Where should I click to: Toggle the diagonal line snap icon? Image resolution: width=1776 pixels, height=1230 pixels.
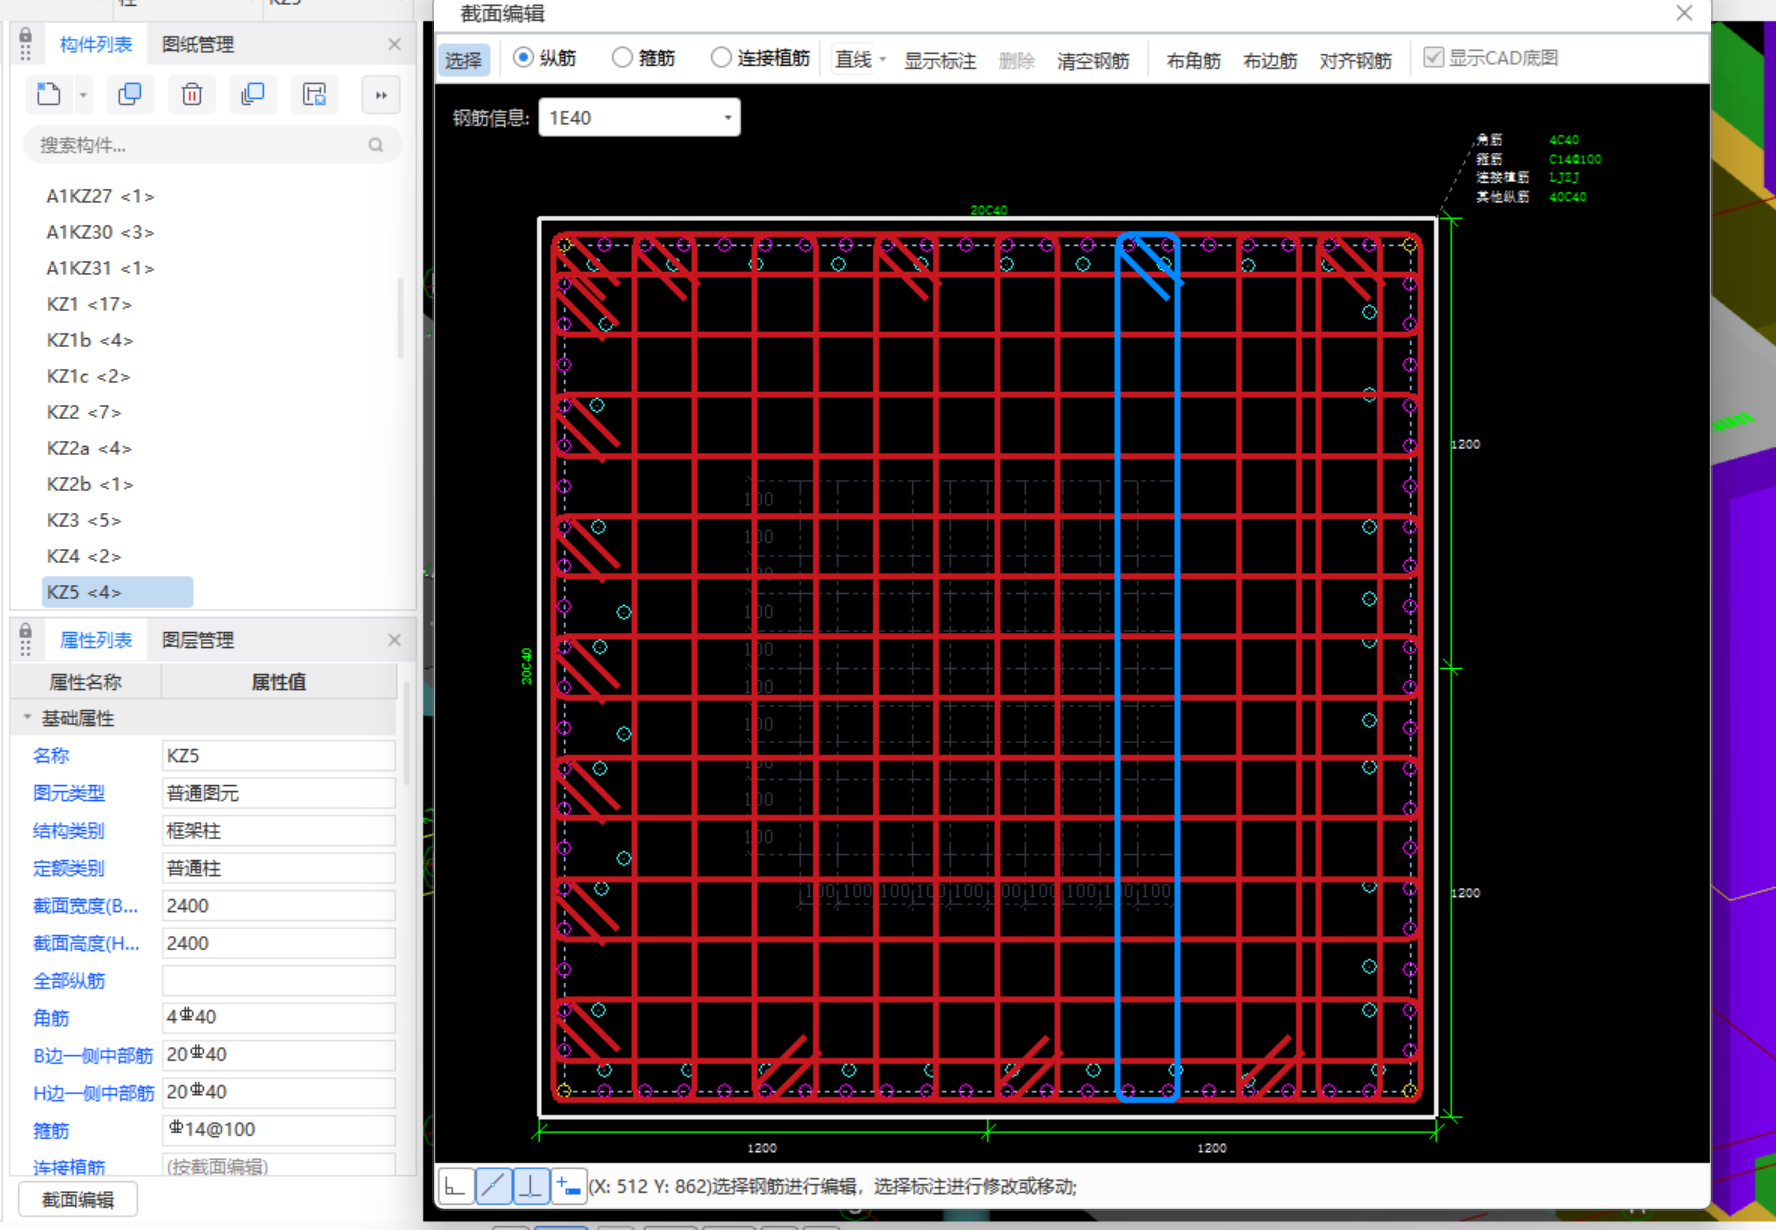pyautogui.click(x=493, y=1187)
